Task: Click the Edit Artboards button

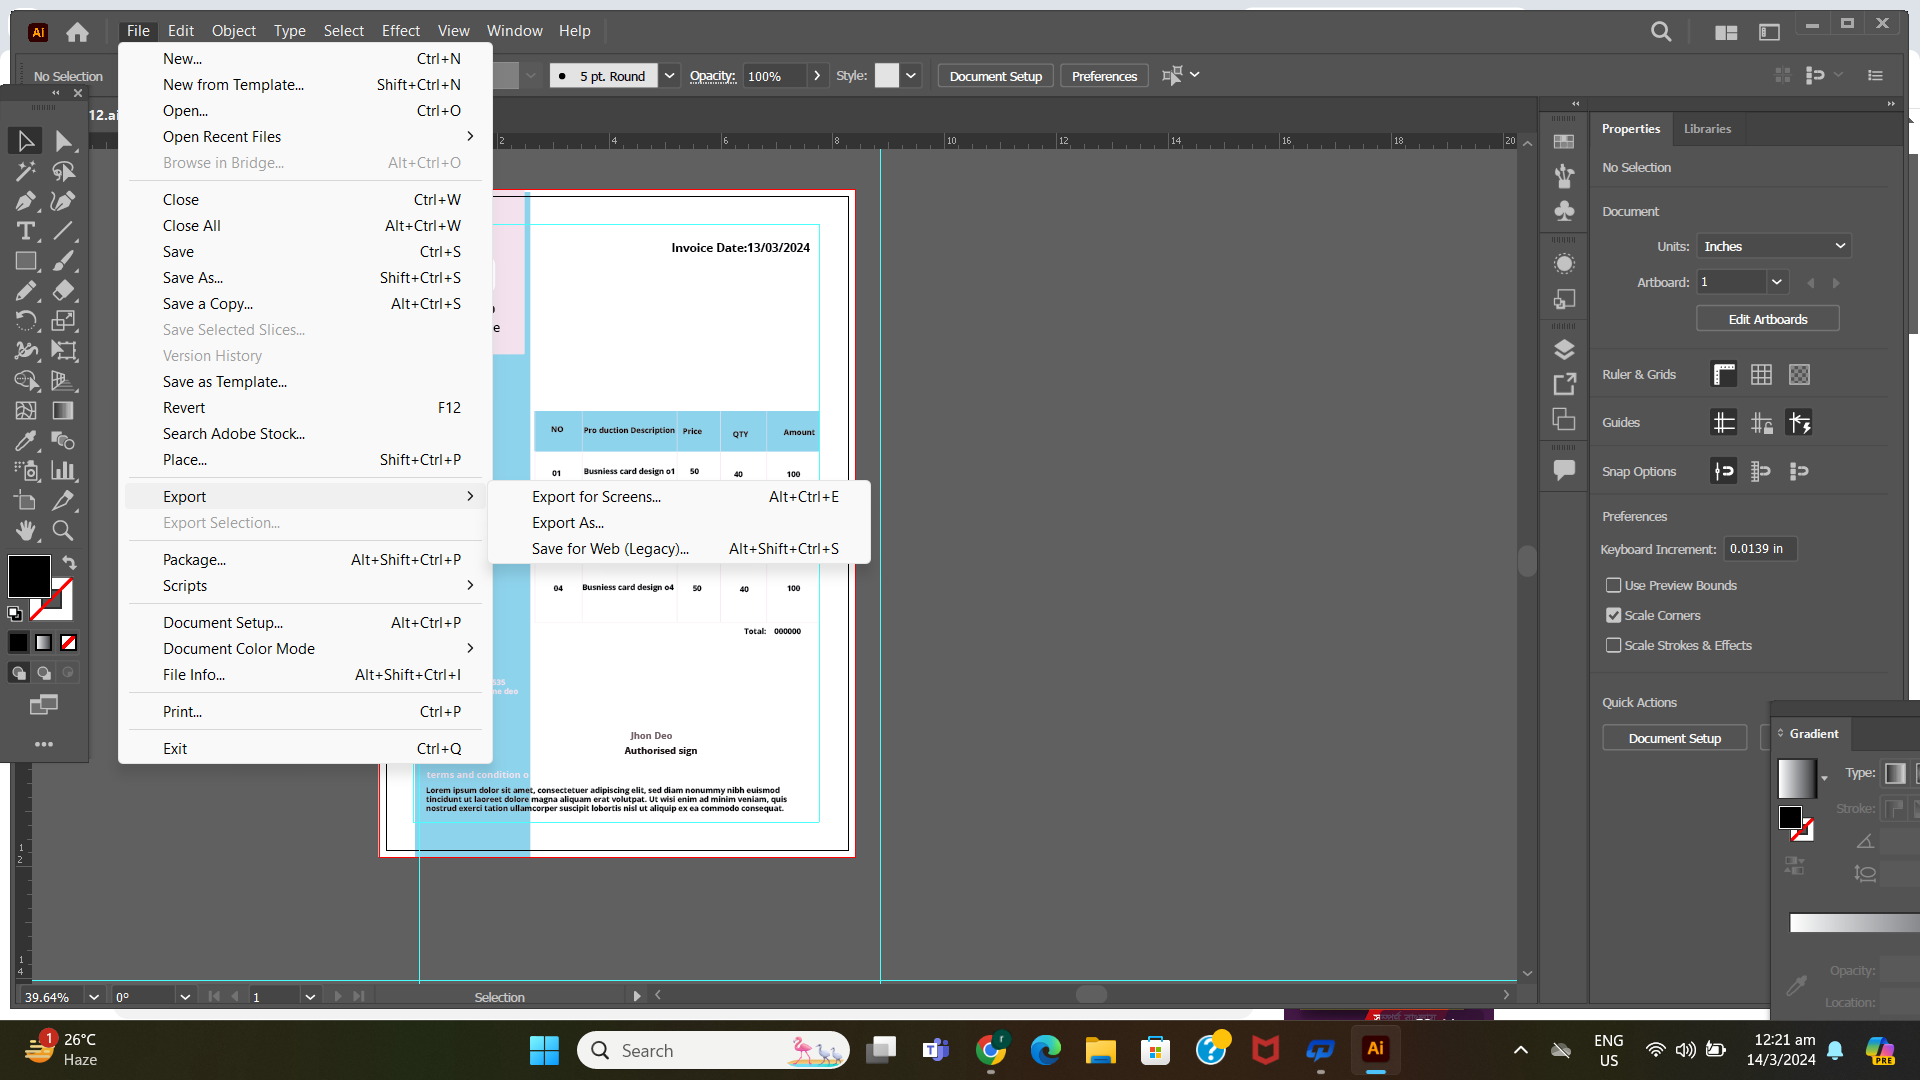Action: click(1767, 319)
